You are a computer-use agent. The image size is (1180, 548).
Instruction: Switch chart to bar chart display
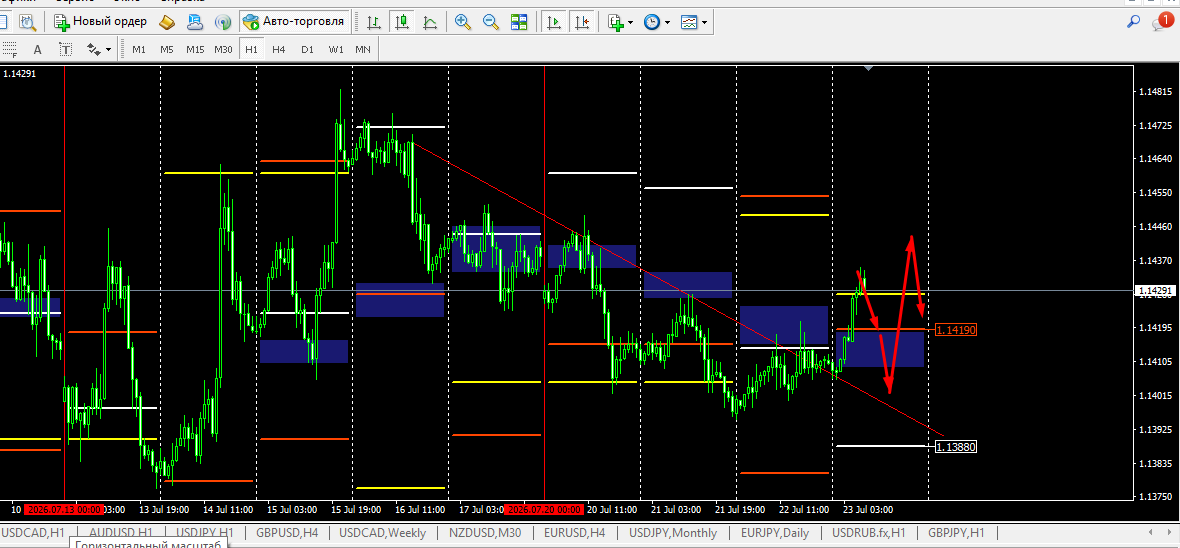click(373, 23)
